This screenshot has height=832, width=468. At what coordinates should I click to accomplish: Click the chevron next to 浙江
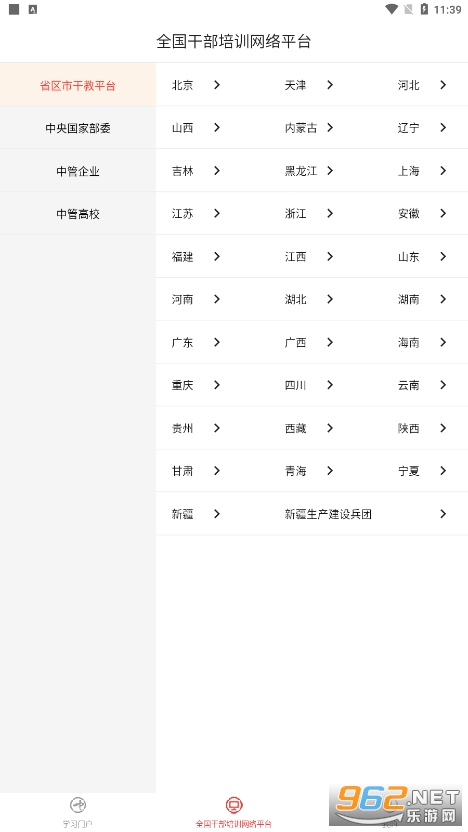click(330, 213)
